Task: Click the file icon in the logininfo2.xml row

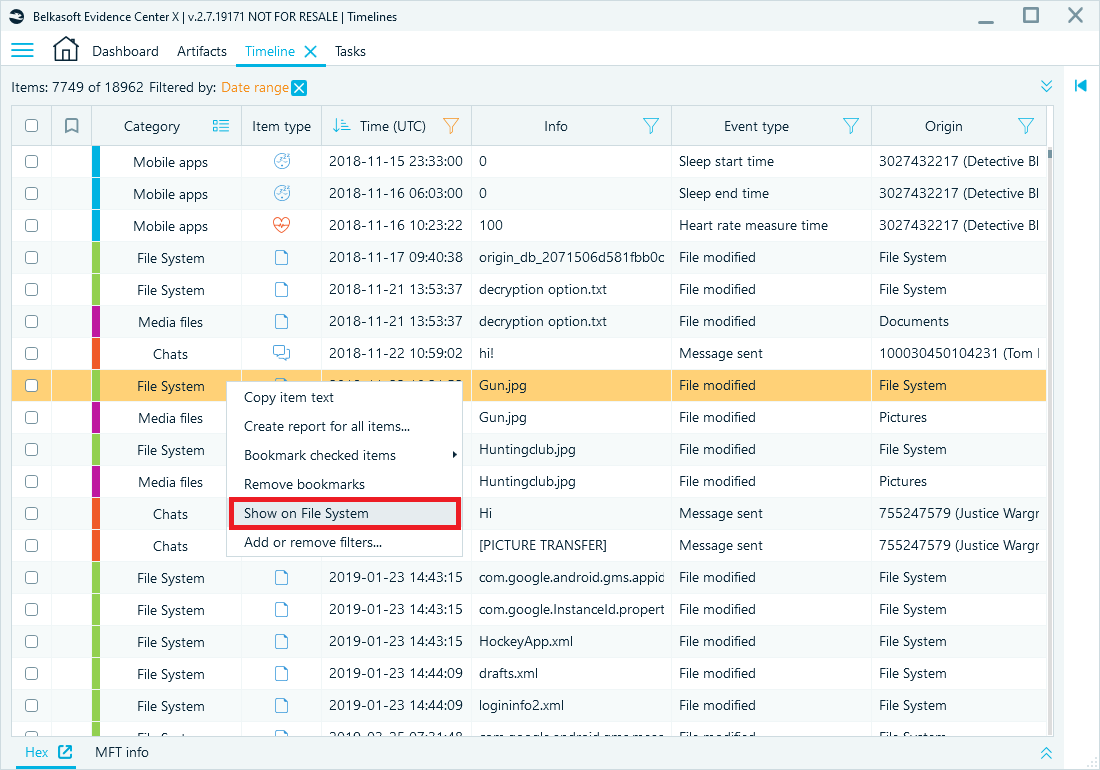Action: coord(281,705)
